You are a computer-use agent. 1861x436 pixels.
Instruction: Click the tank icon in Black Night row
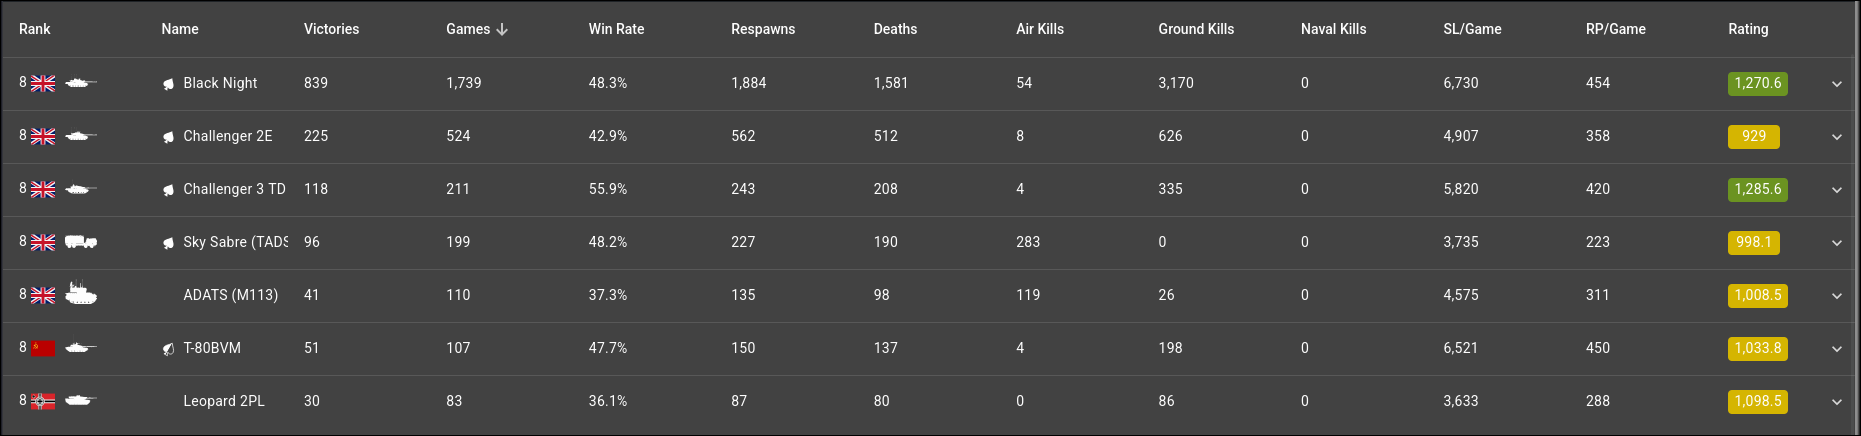coord(80,83)
